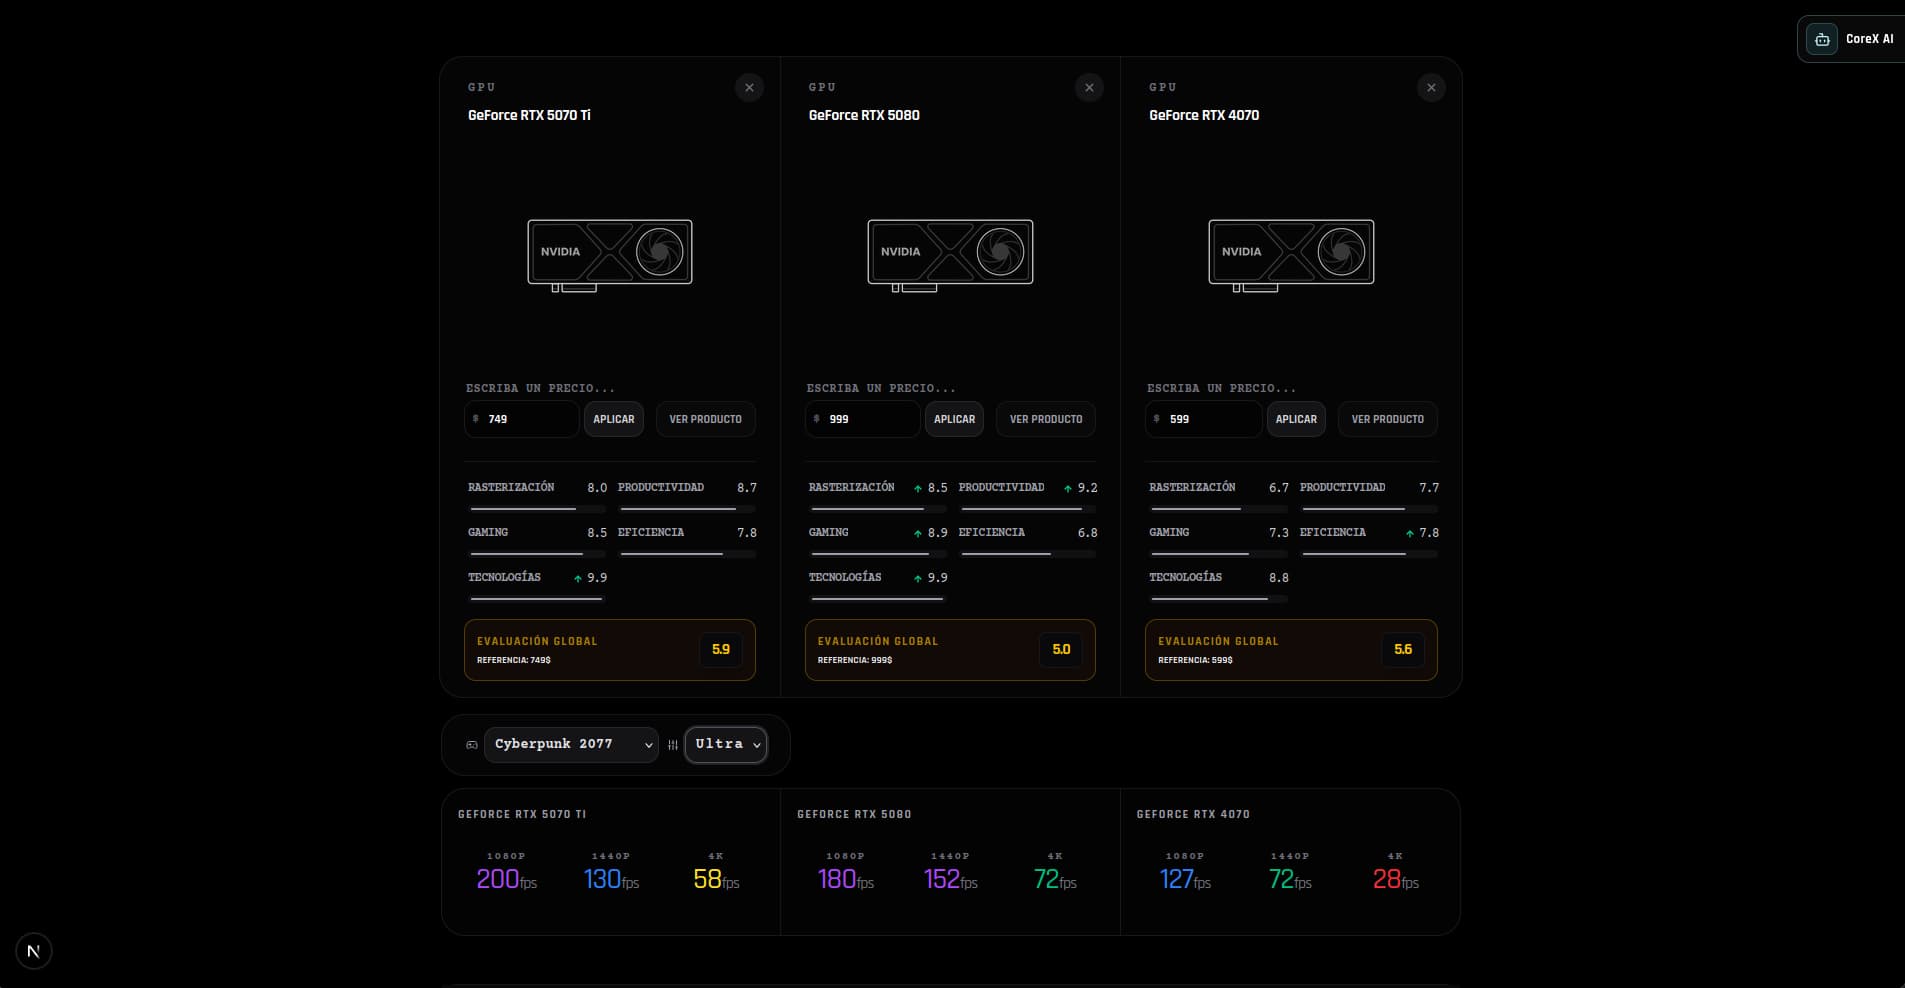Close the GeForce RTX 5080 comparison card
The width and height of the screenshot is (1905, 988).
(1089, 88)
